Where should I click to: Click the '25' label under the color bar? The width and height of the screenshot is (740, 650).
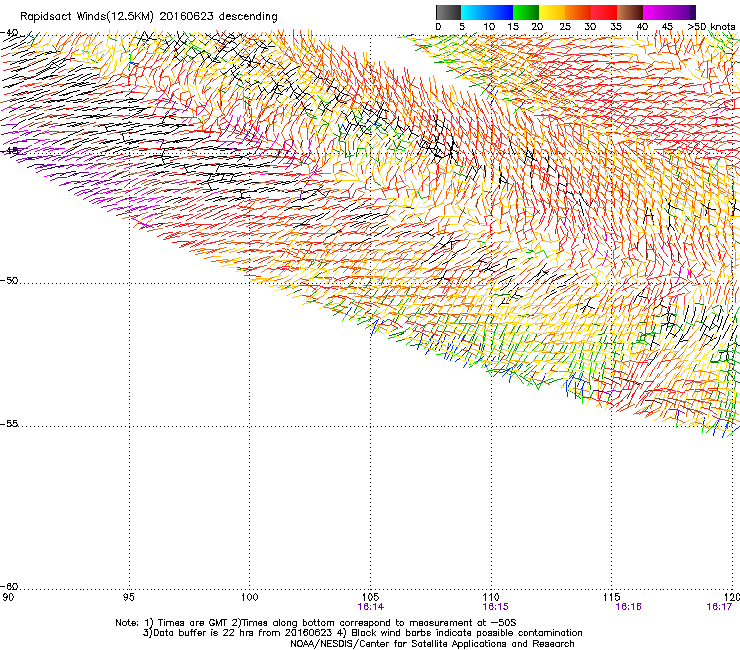coord(565,27)
